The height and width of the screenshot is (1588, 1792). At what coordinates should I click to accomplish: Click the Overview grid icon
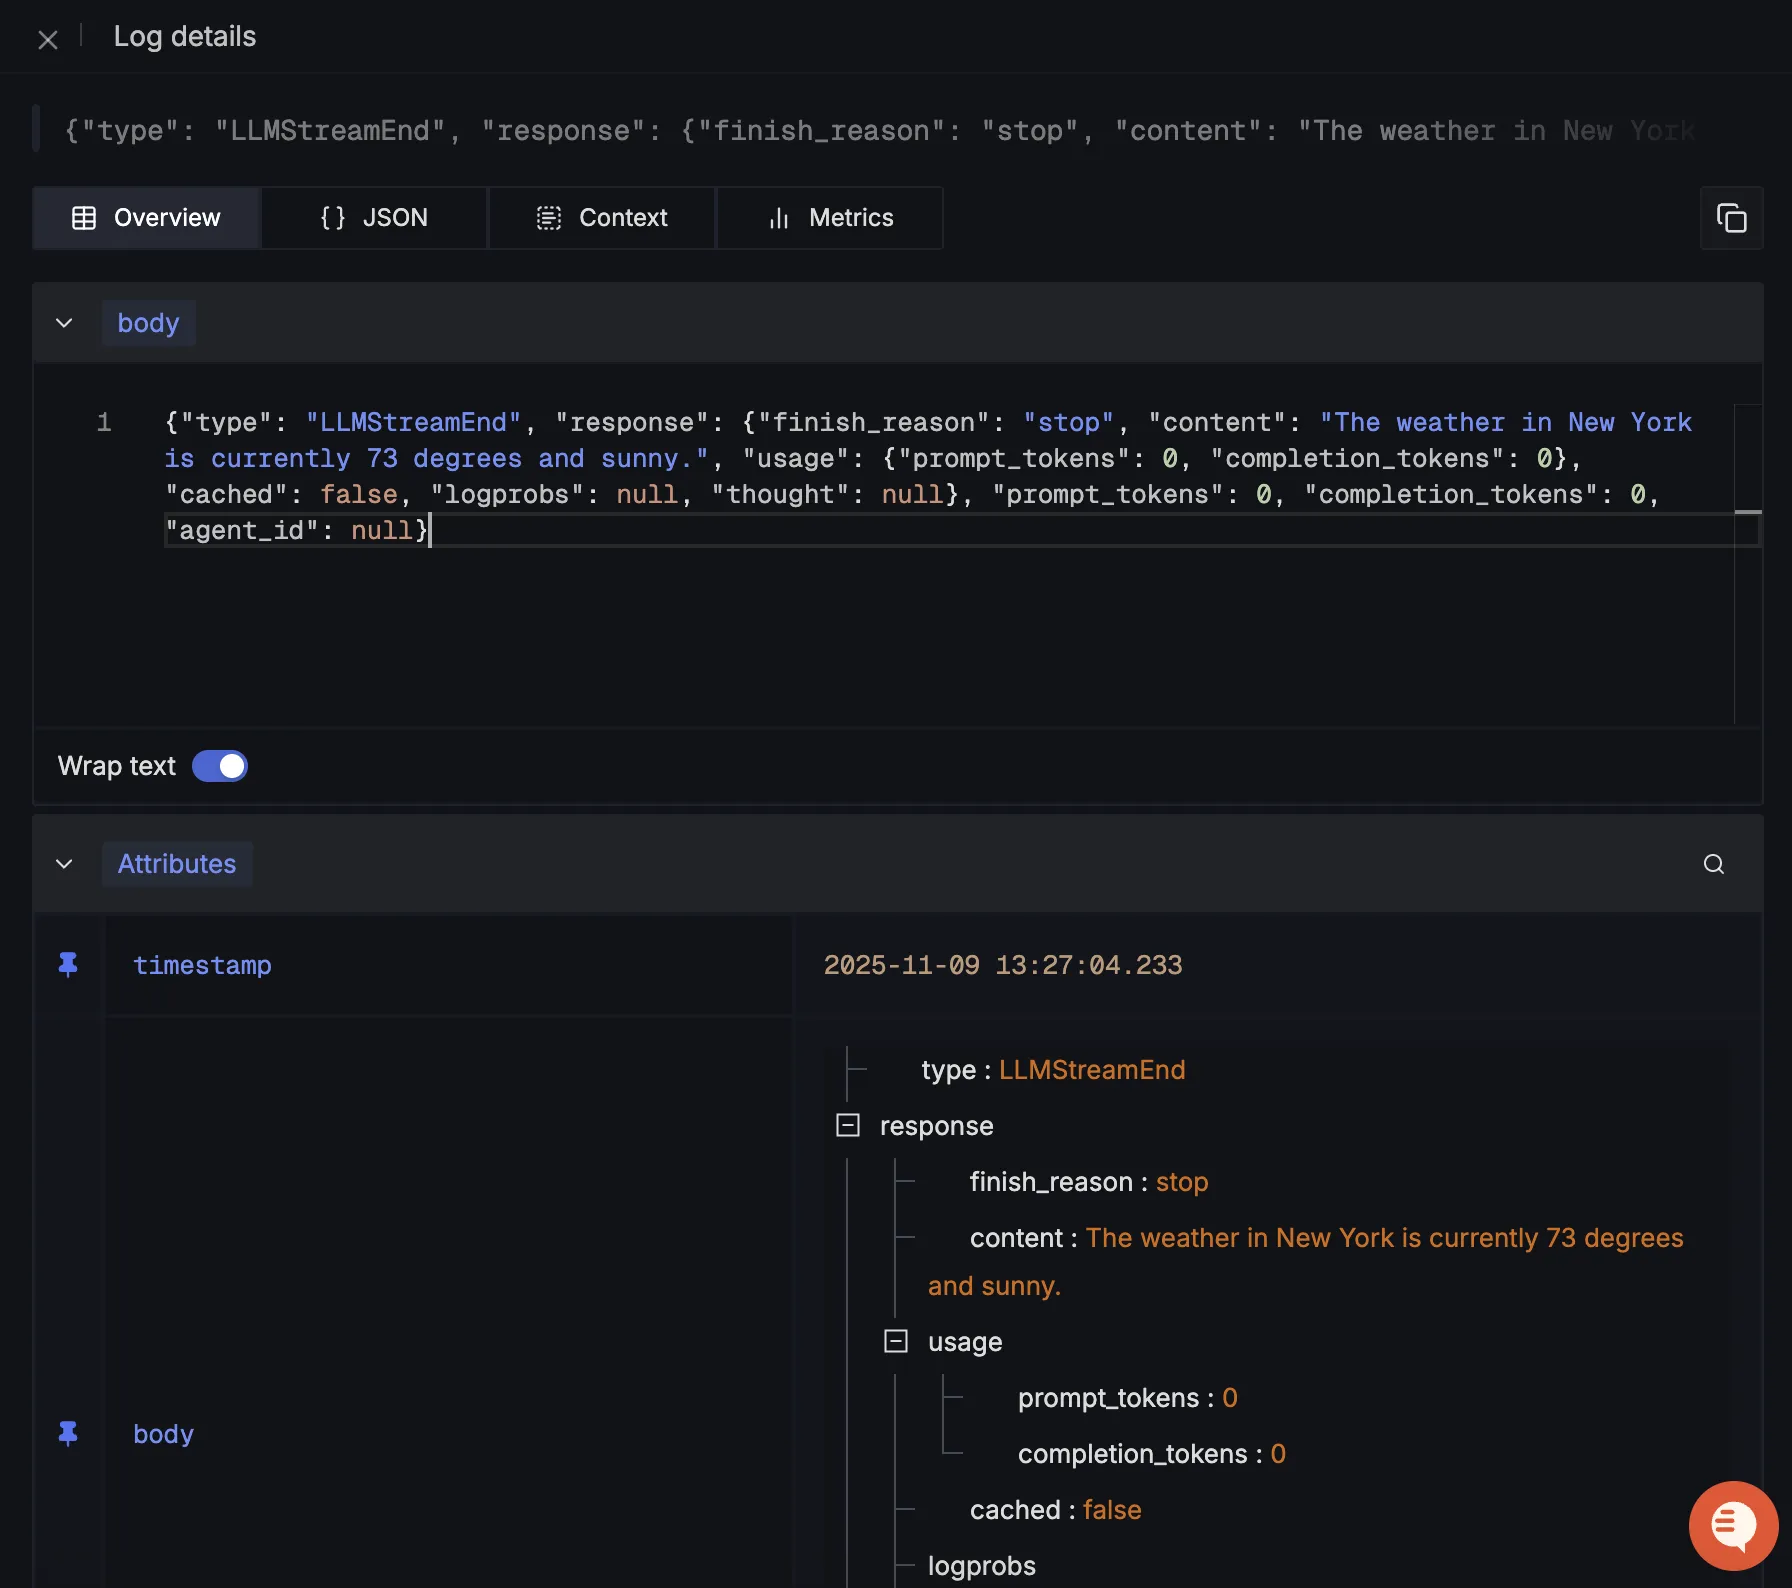click(84, 217)
